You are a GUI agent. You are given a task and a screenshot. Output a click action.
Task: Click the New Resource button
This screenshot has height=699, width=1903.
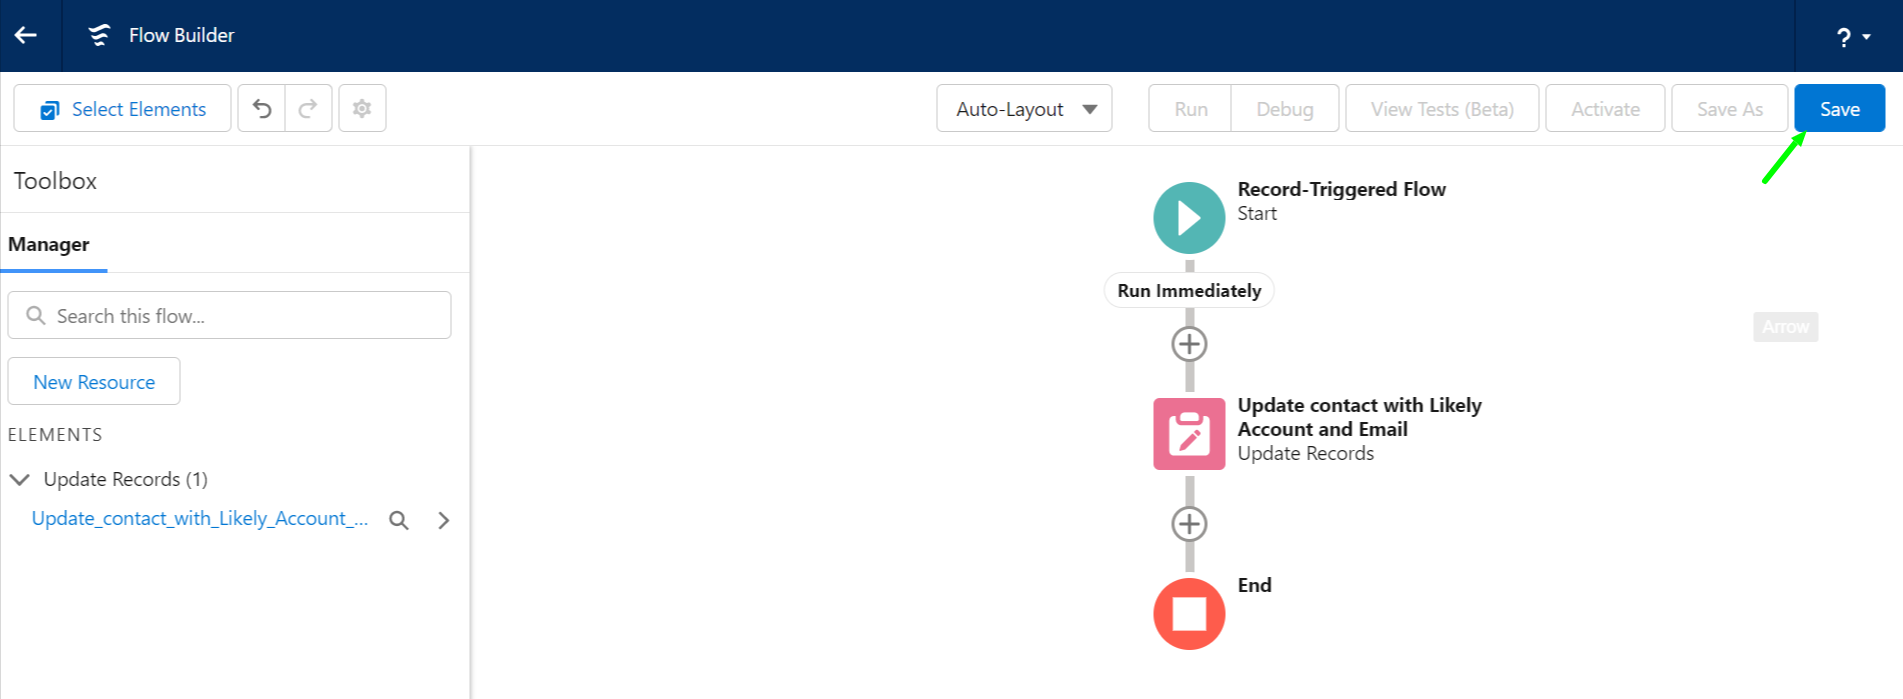coord(94,381)
